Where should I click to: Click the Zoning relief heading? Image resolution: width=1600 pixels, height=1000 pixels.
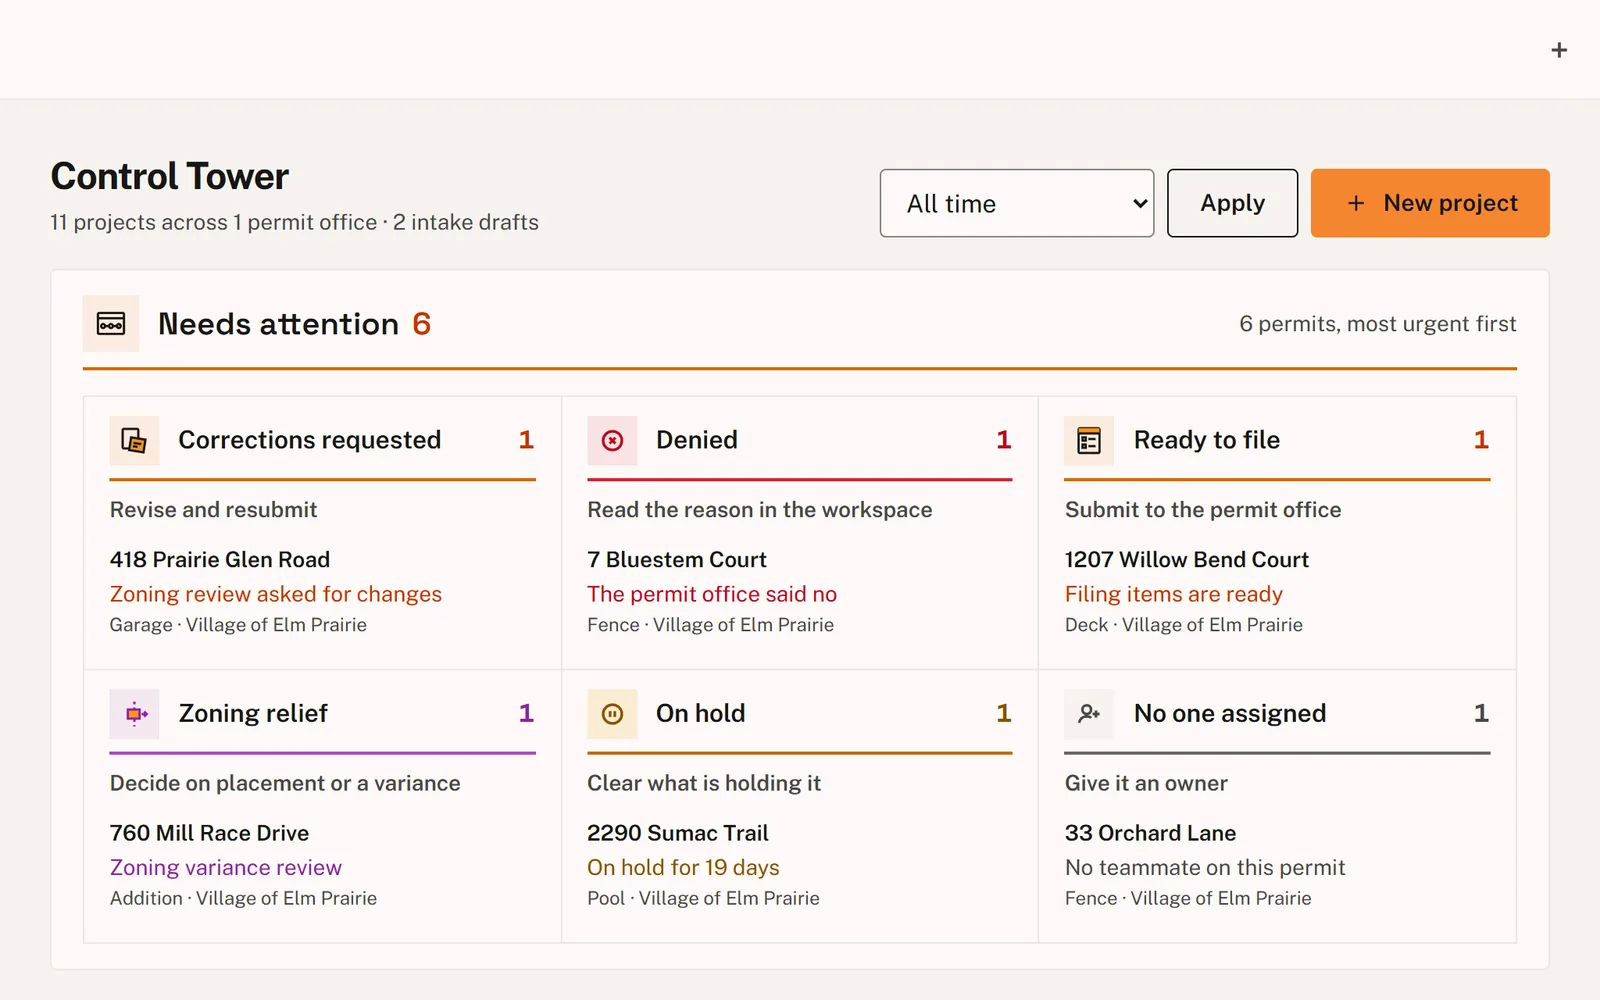[x=253, y=714]
